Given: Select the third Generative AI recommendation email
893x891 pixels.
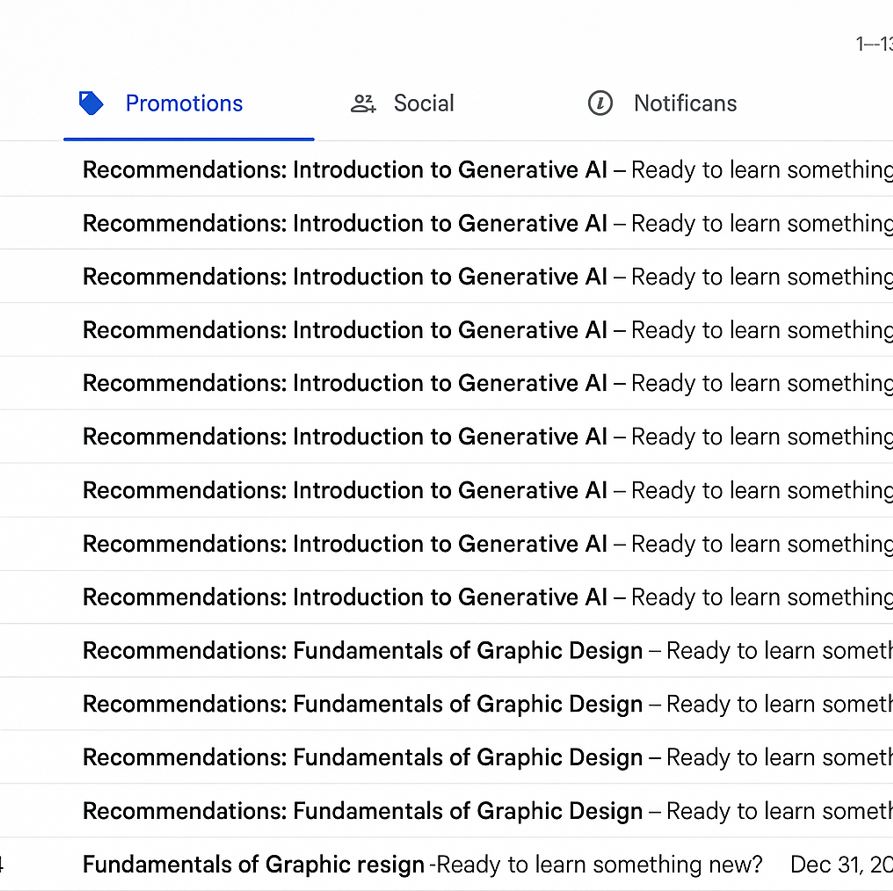Looking at the screenshot, I should tap(345, 277).
